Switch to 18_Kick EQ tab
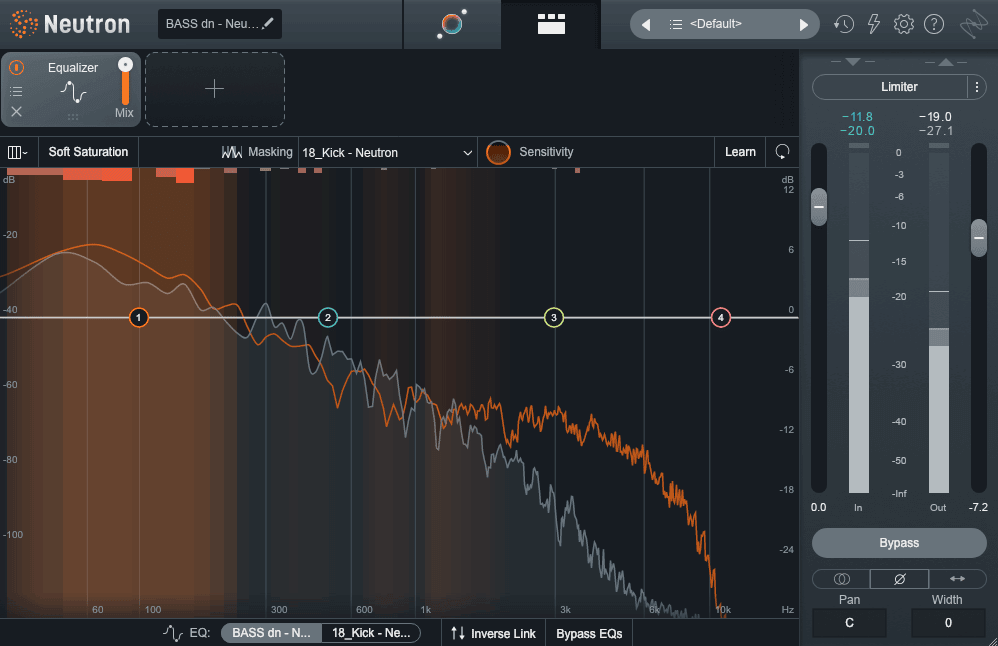The width and height of the screenshot is (998, 646). pyautogui.click(x=371, y=633)
